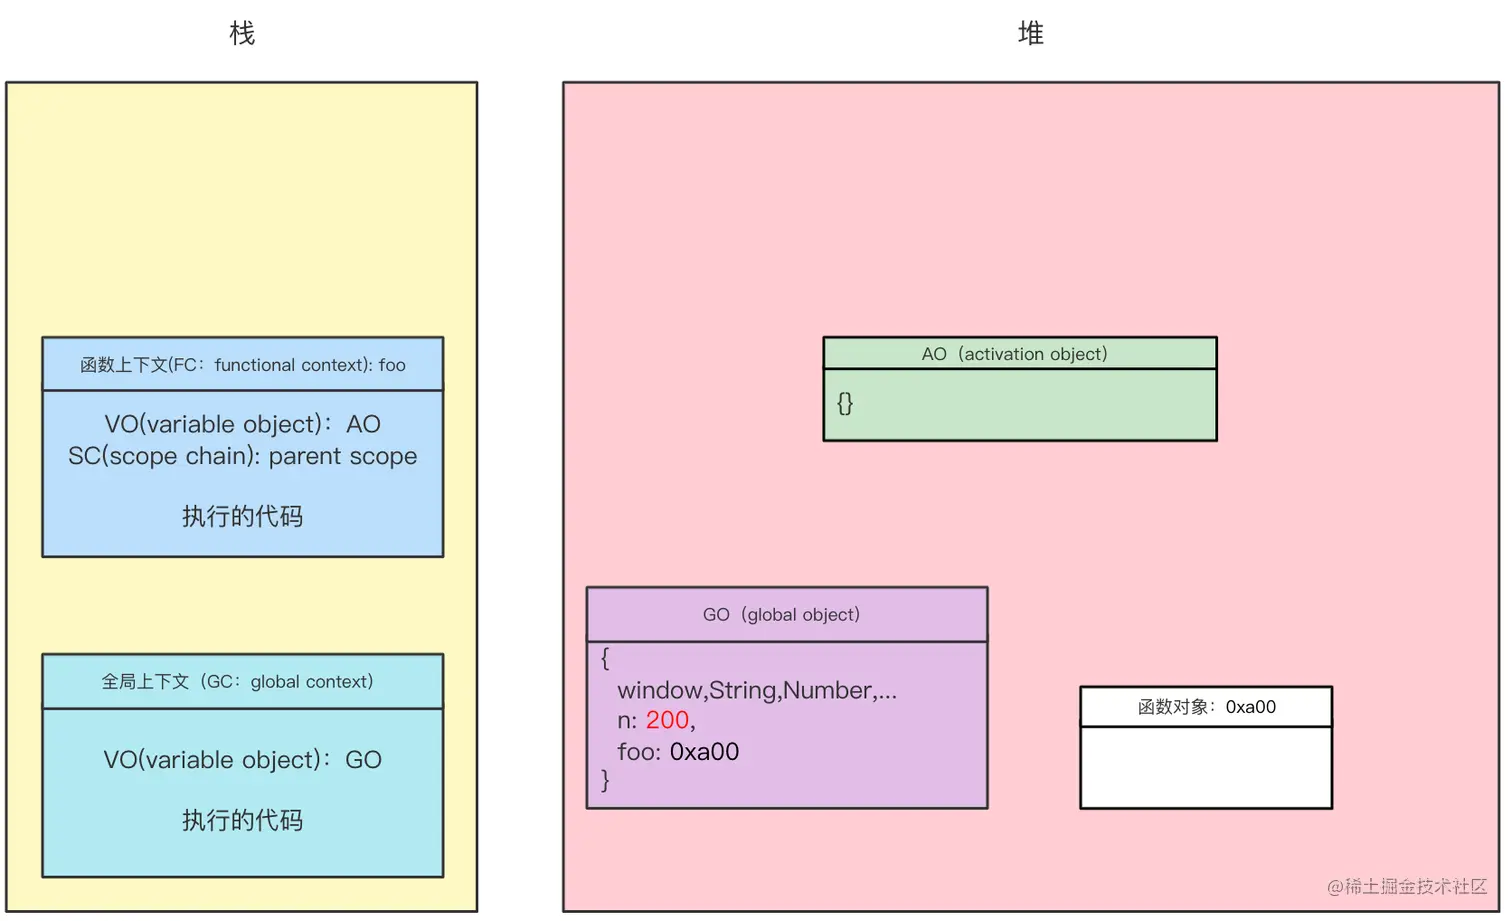Click the opening brace in GO box
Viewport: 1512px width, 921px height.
click(x=605, y=658)
